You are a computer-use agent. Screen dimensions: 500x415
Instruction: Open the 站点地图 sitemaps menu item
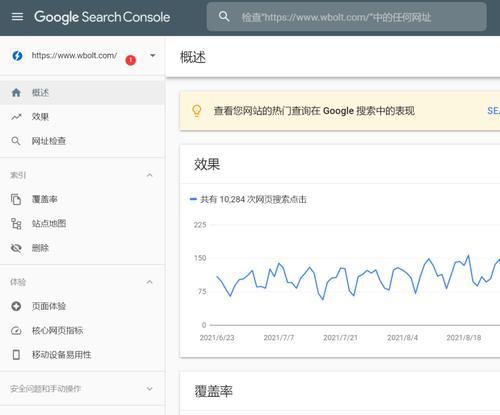point(82,224)
